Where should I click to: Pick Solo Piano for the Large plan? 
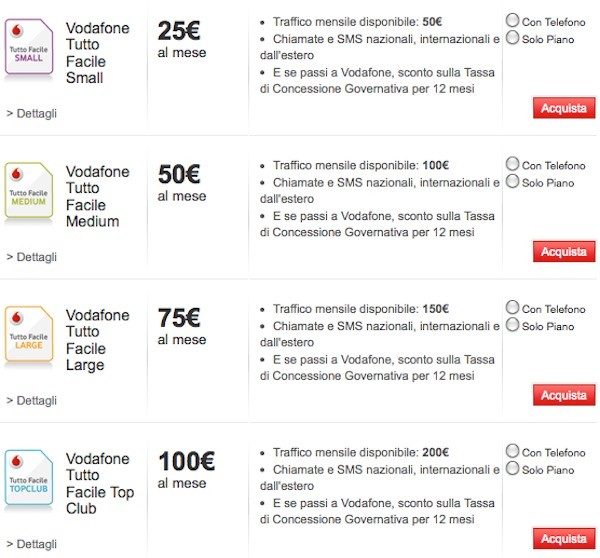pyautogui.click(x=513, y=325)
